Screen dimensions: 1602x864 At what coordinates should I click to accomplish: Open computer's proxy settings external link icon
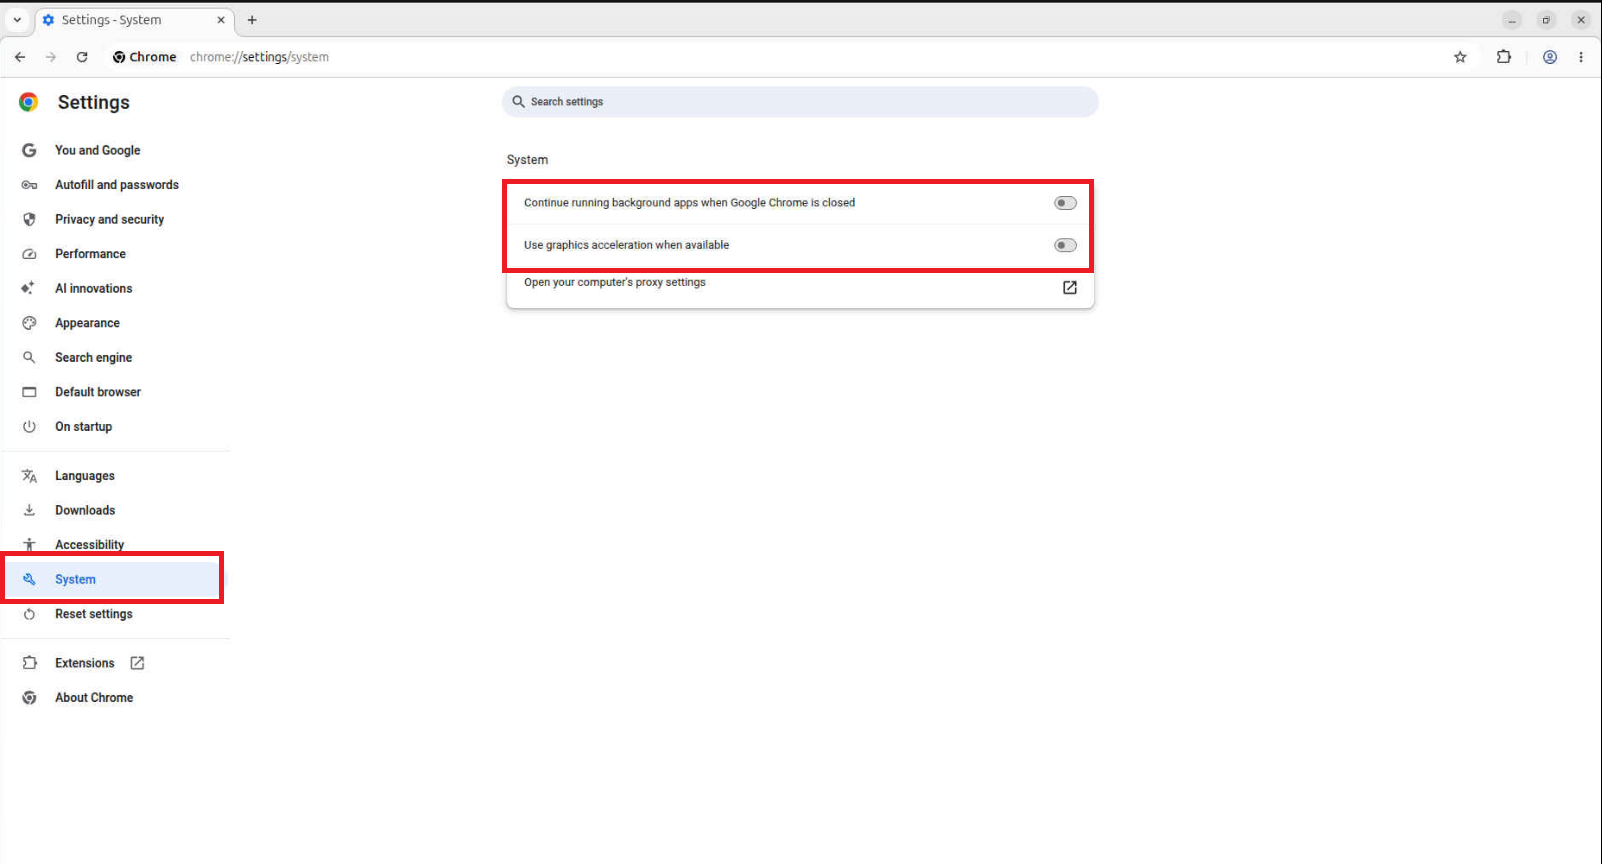(1069, 287)
